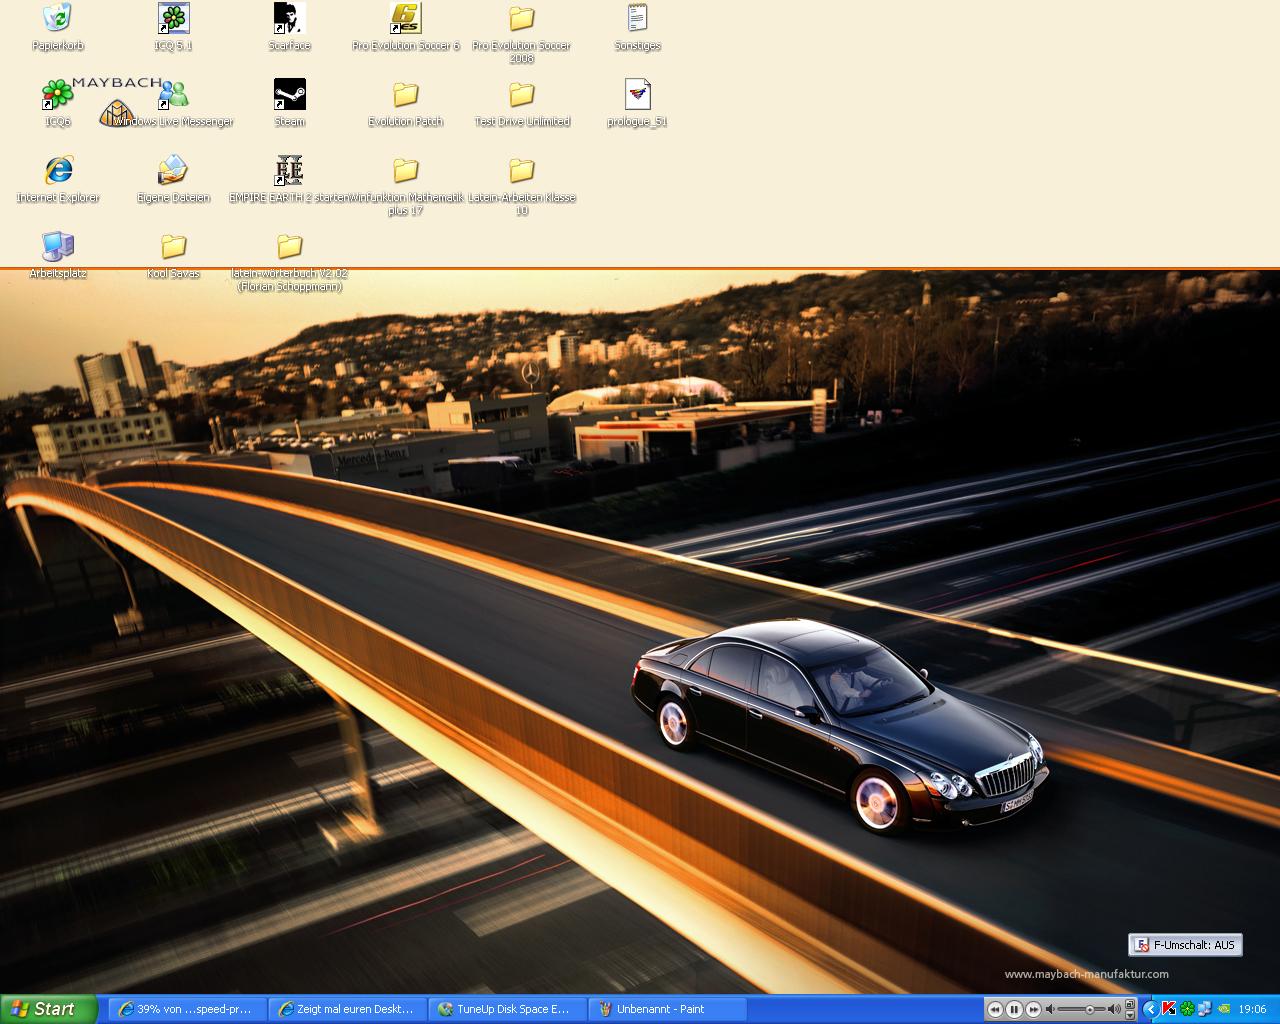Mute the media player speaker icon

1050,1009
